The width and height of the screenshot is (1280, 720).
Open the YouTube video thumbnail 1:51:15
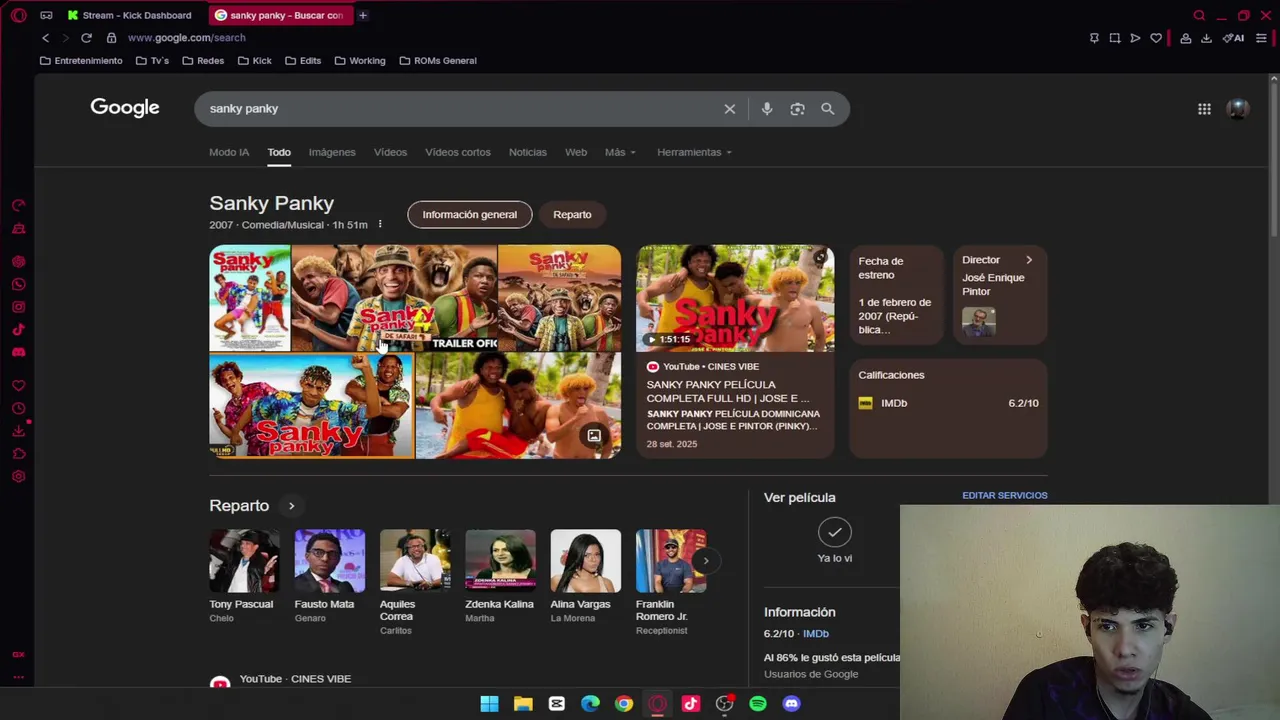pyautogui.click(x=735, y=298)
